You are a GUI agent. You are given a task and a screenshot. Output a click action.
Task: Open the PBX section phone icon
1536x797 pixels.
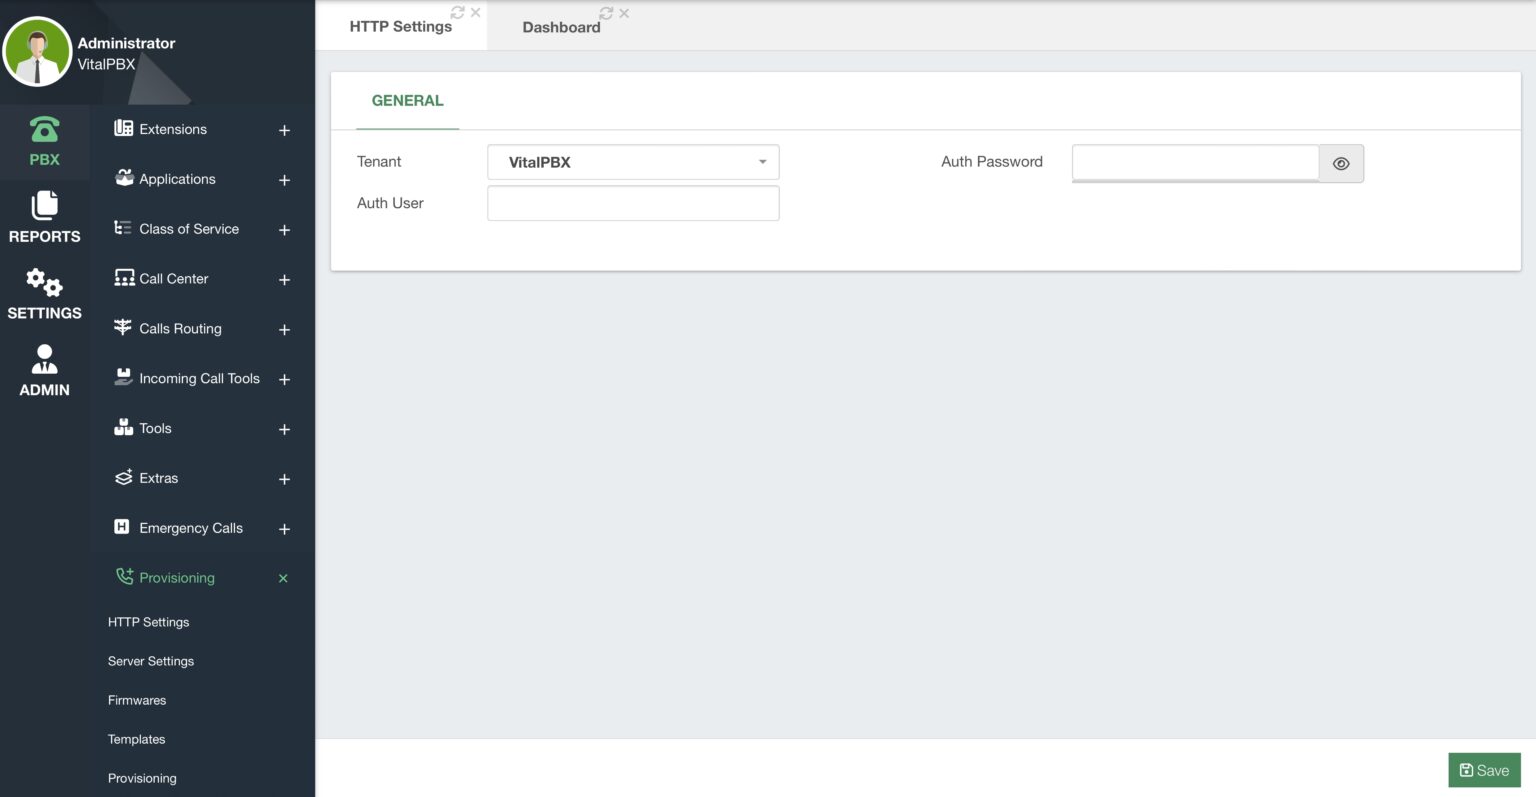pos(44,129)
